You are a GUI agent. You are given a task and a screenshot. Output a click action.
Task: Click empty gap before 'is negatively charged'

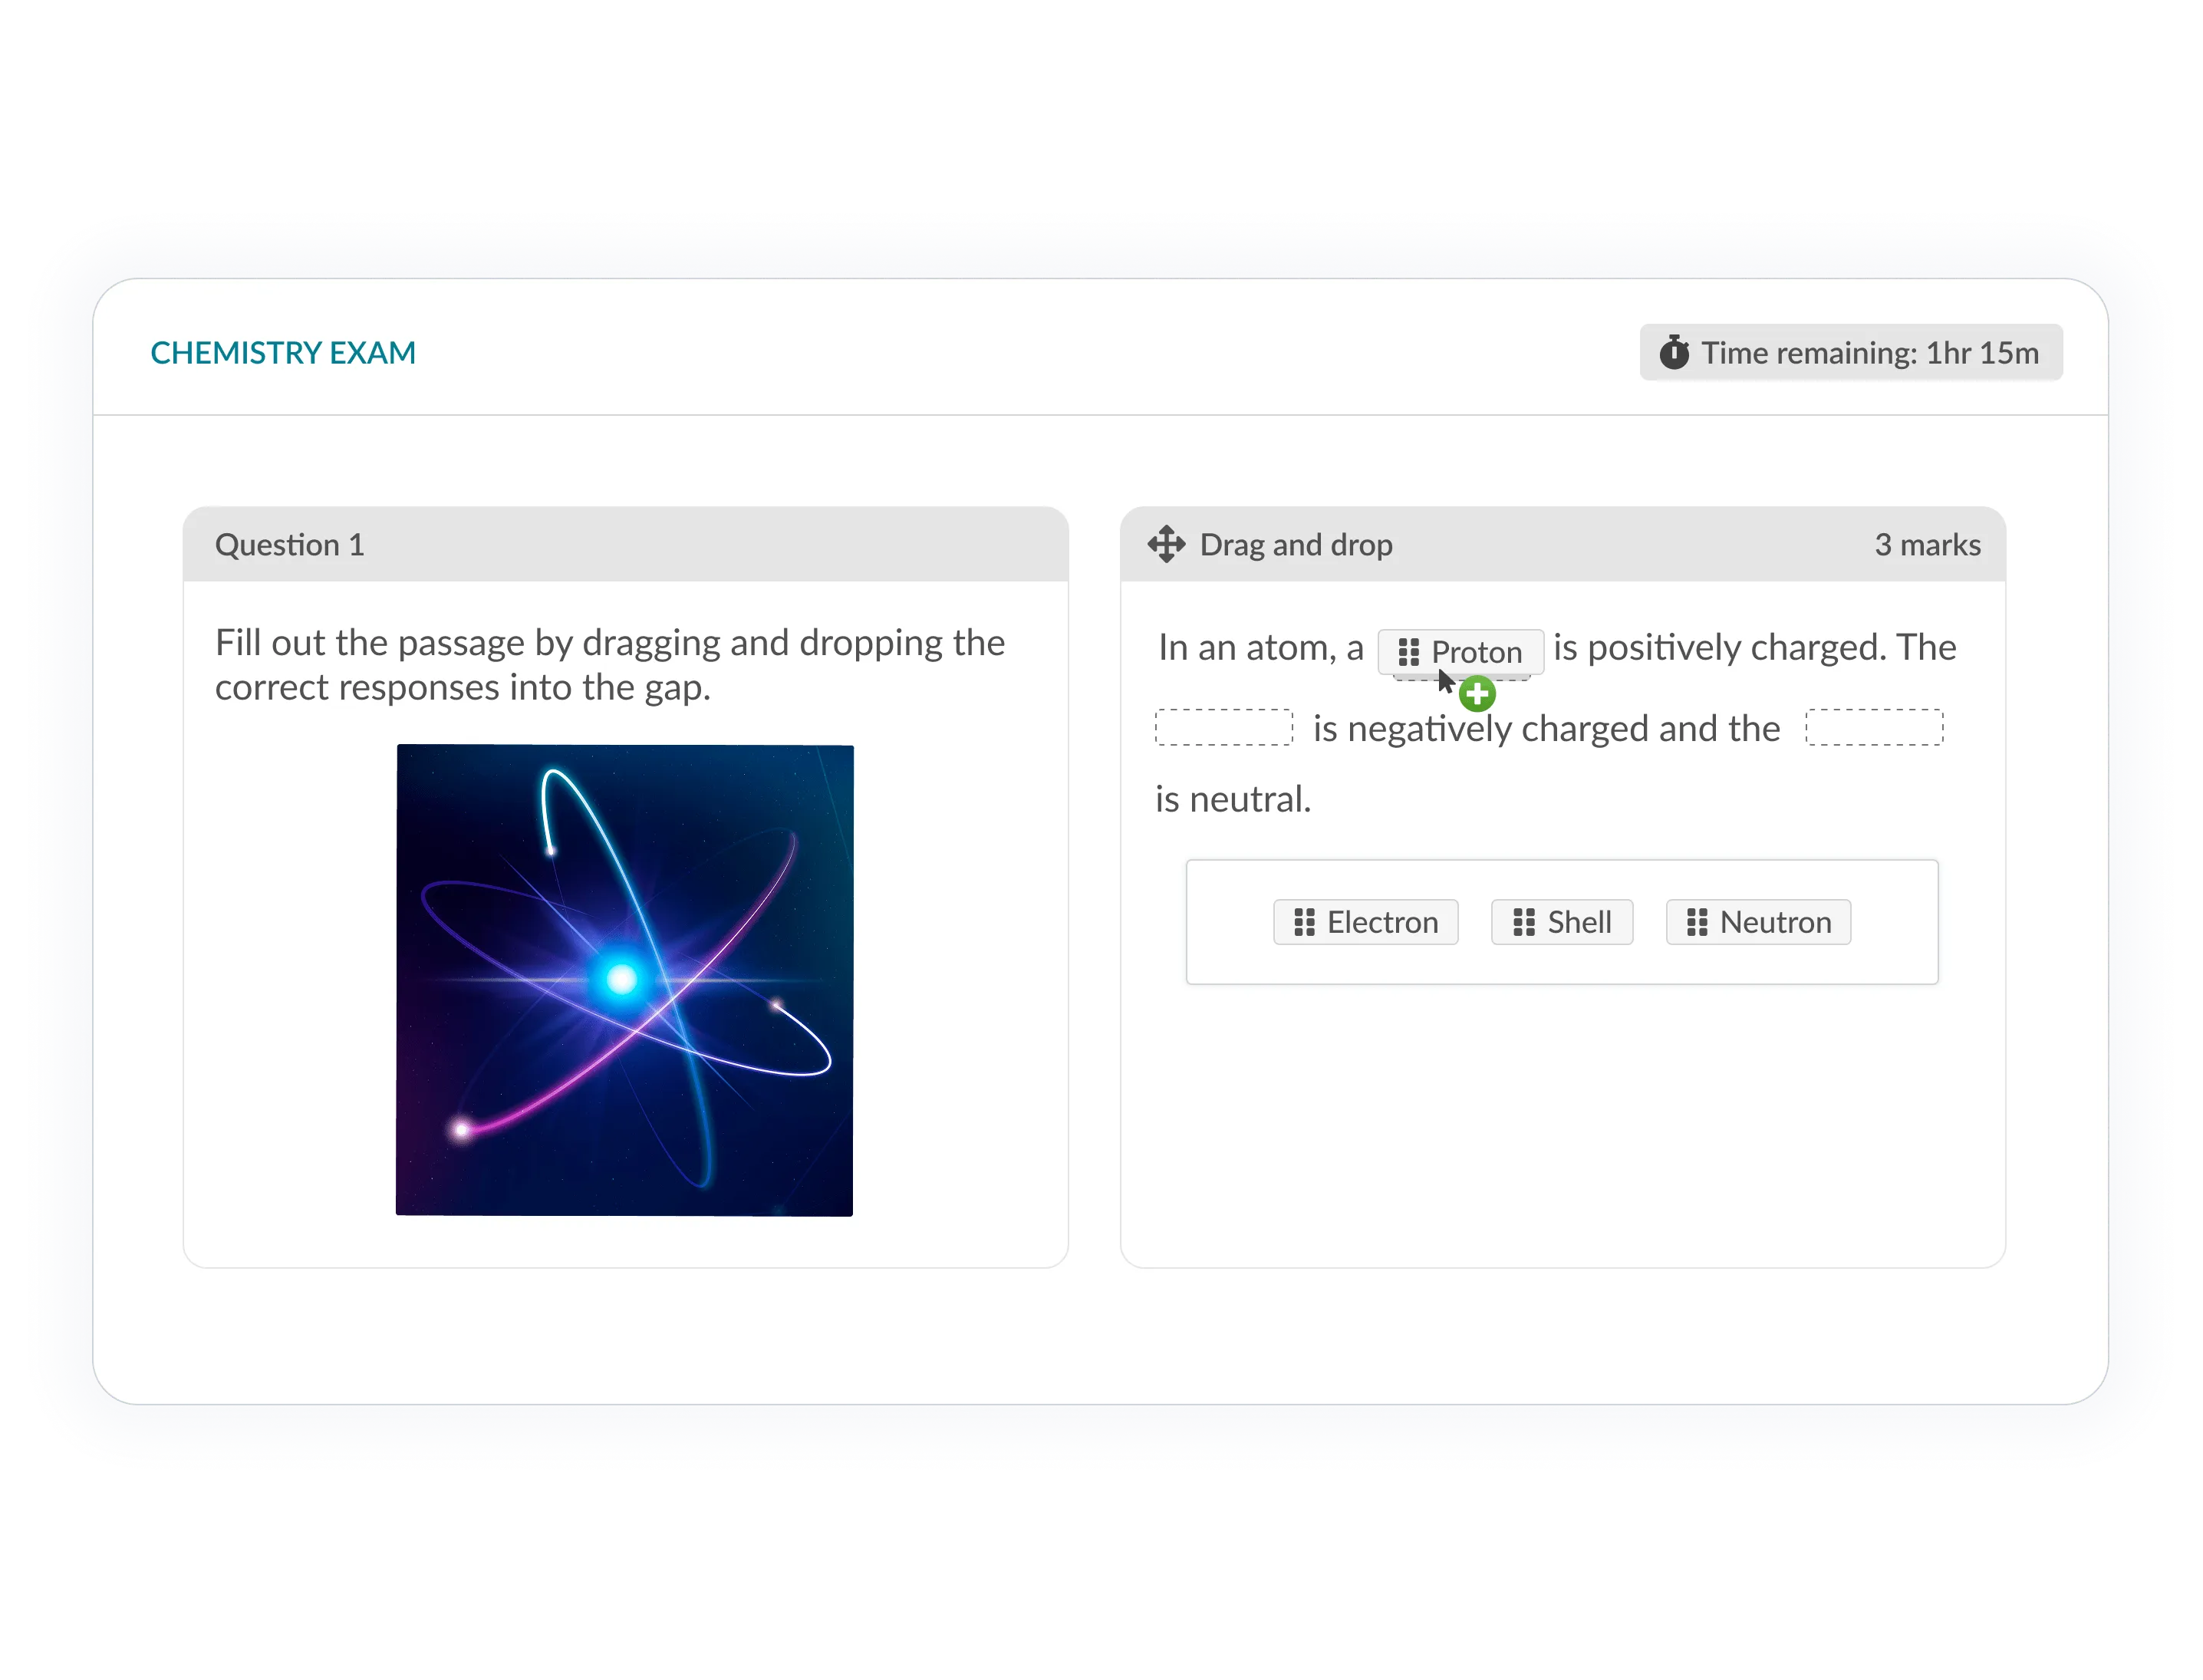coord(1223,727)
